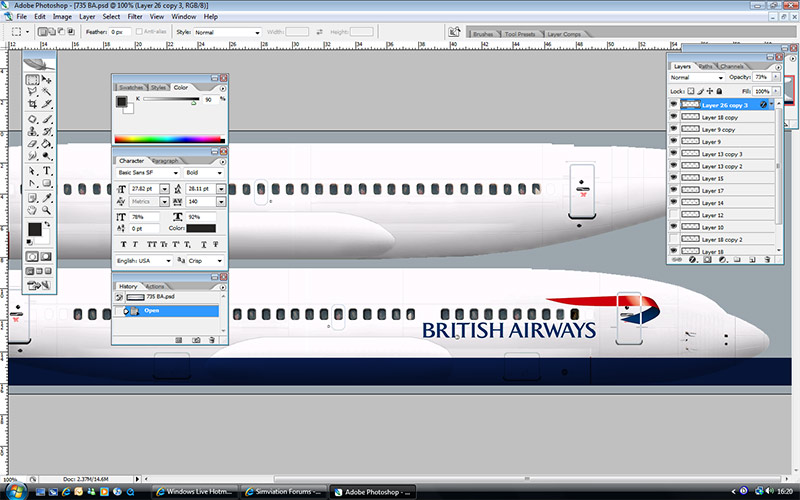Switch to the Swatches tab
The width and height of the screenshot is (800, 500).
point(131,88)
